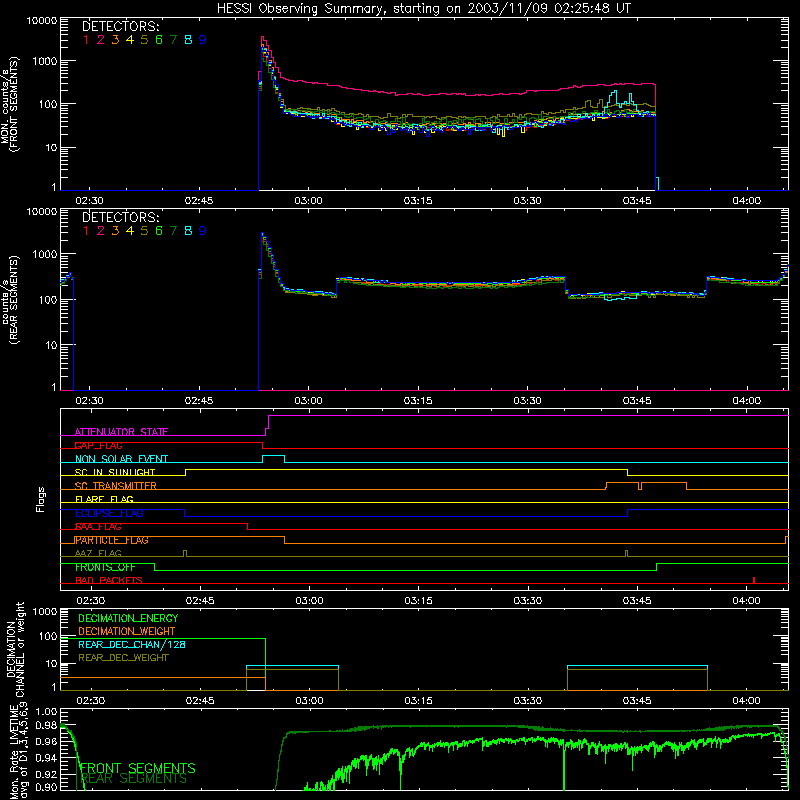Click the SC_TRANSMITTER flag label
This screenshot has height=800, width=800.
pyautogui.click(x=116, y=486)
